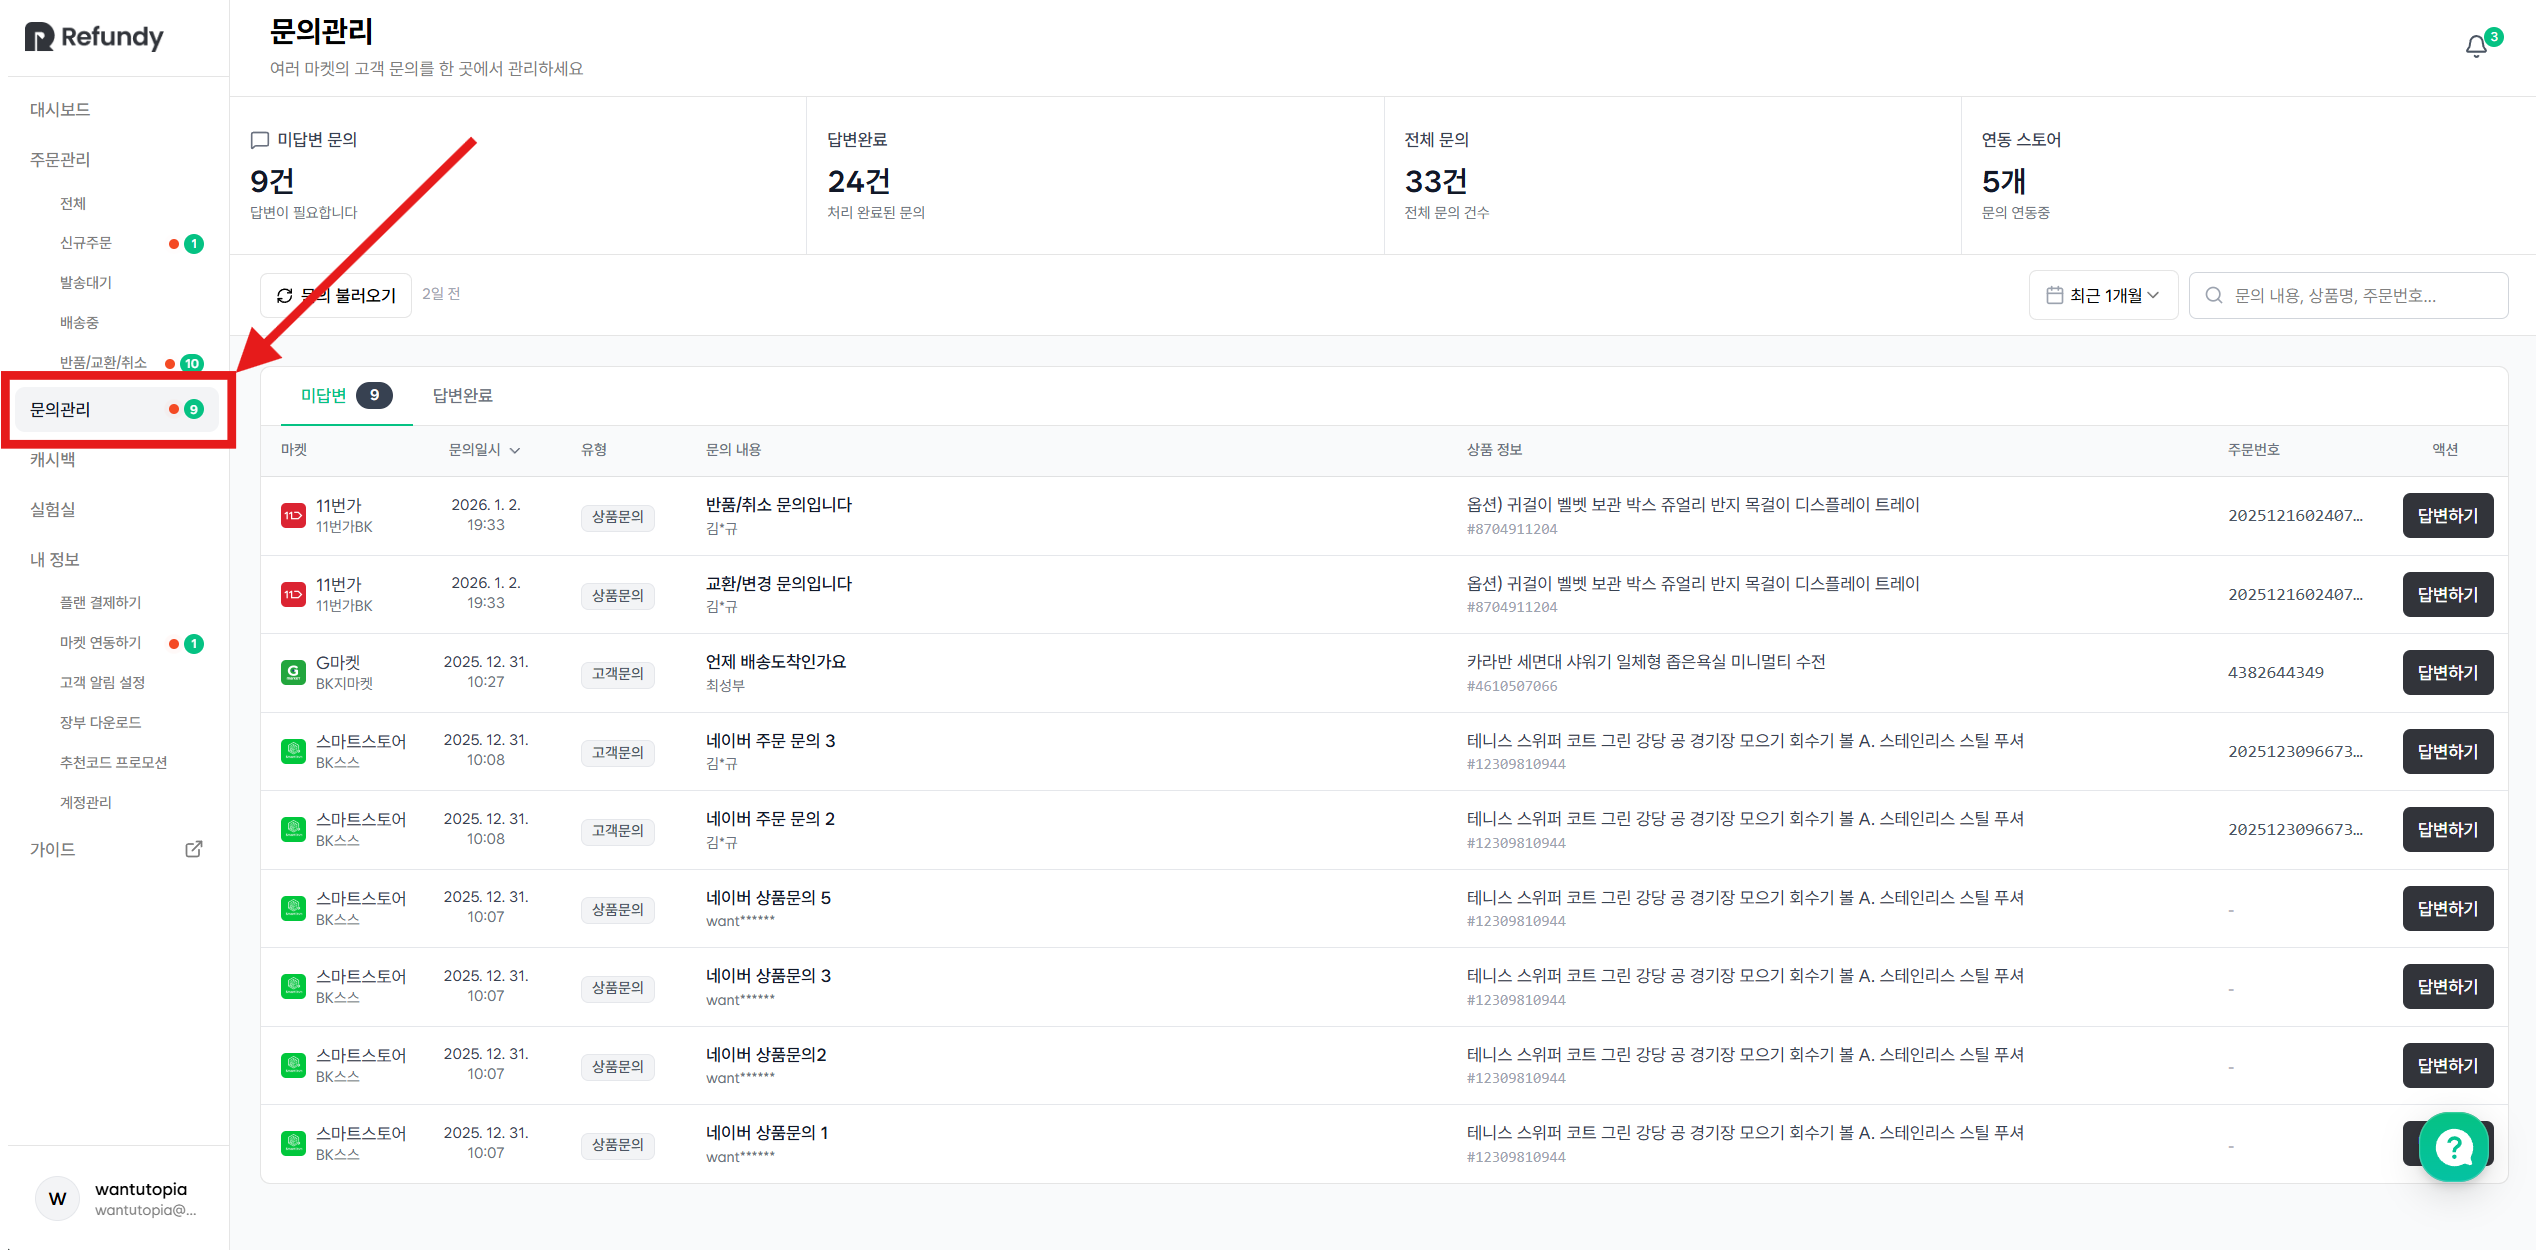Select 계정관리 in the sidebar
Image resolution: width=2536 pixels, height=1250 pixels.
pyautogui.click(x=86, y=803)
